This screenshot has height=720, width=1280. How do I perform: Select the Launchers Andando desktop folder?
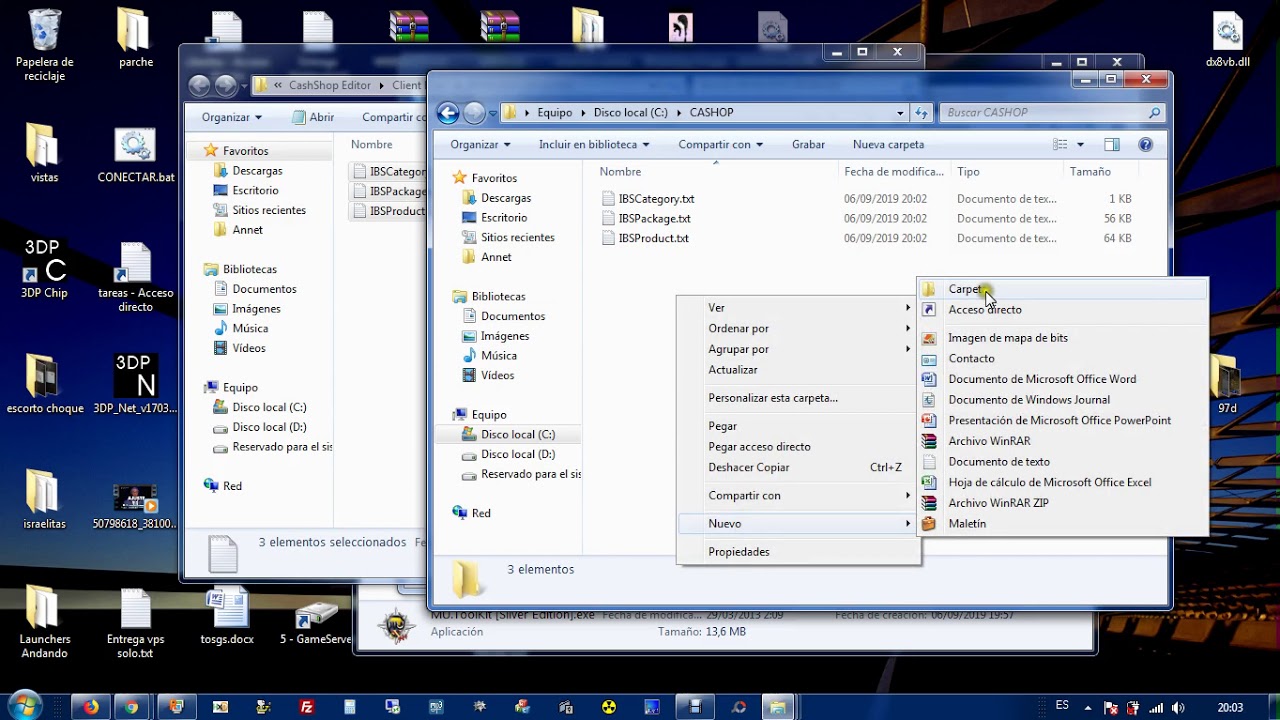[44, 622]
